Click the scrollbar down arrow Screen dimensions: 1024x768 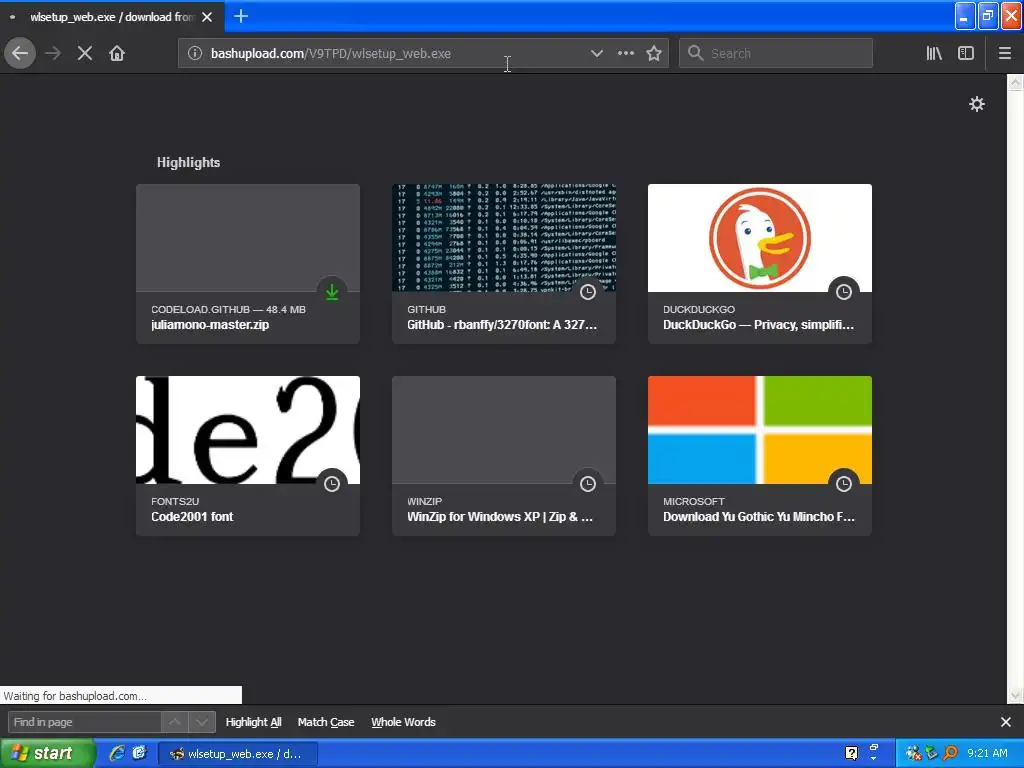tap(1016, 696)
